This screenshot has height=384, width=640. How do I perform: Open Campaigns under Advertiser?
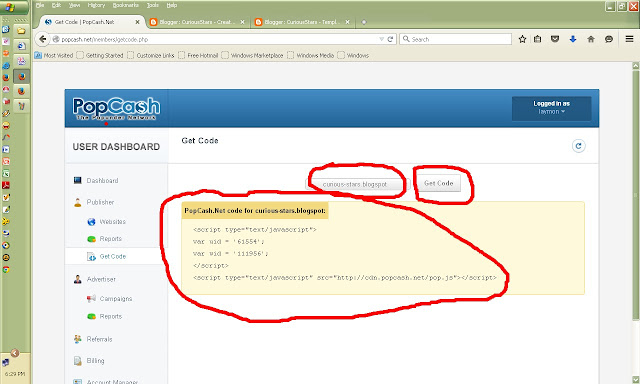[x=116, y=299]
